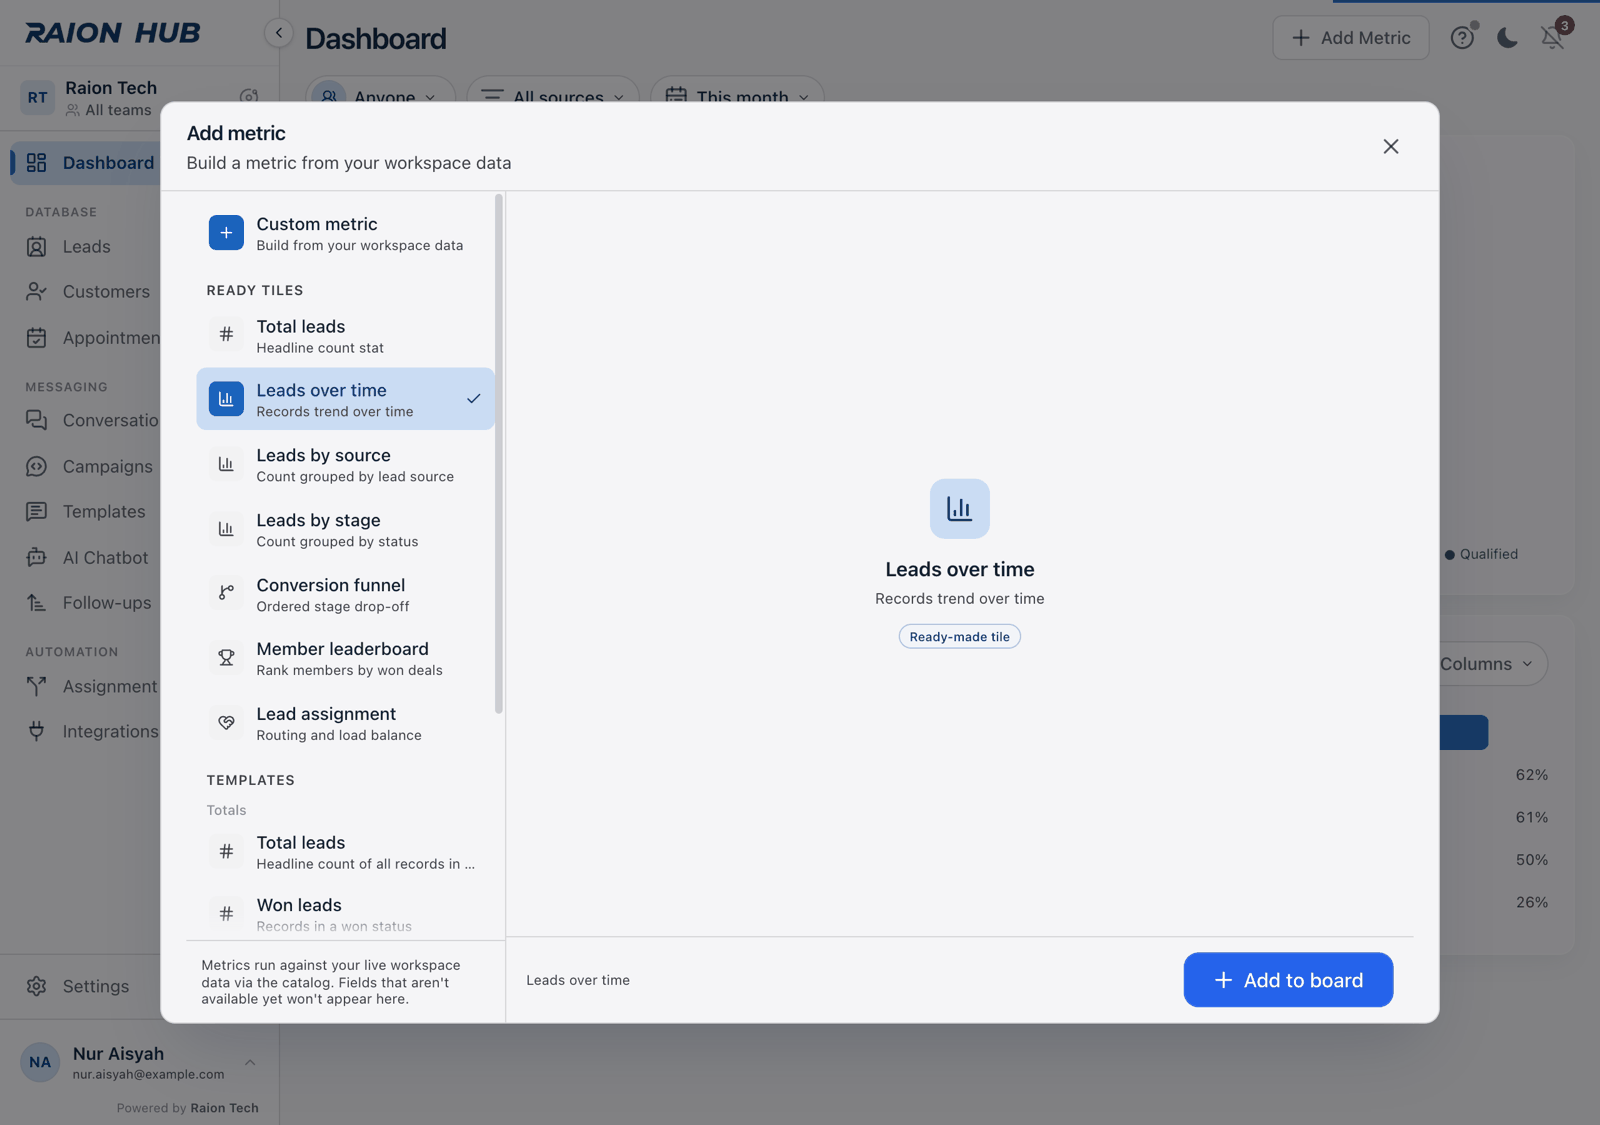Viewport: 1600px width, 1125px height.
Task: Click the Templates Total leads hash icon
Action: click(226, 851)
